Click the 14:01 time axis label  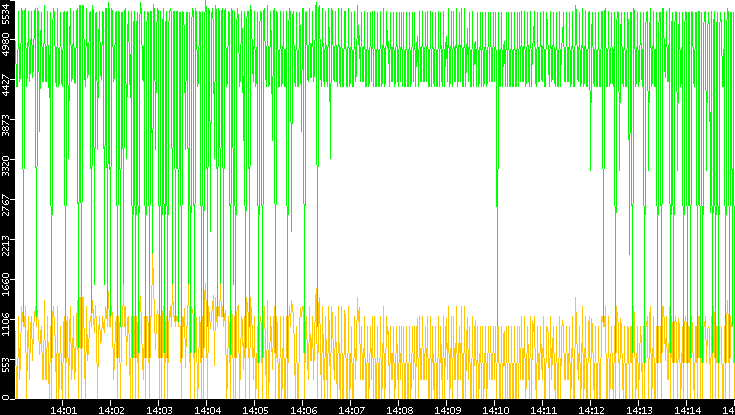64,408
